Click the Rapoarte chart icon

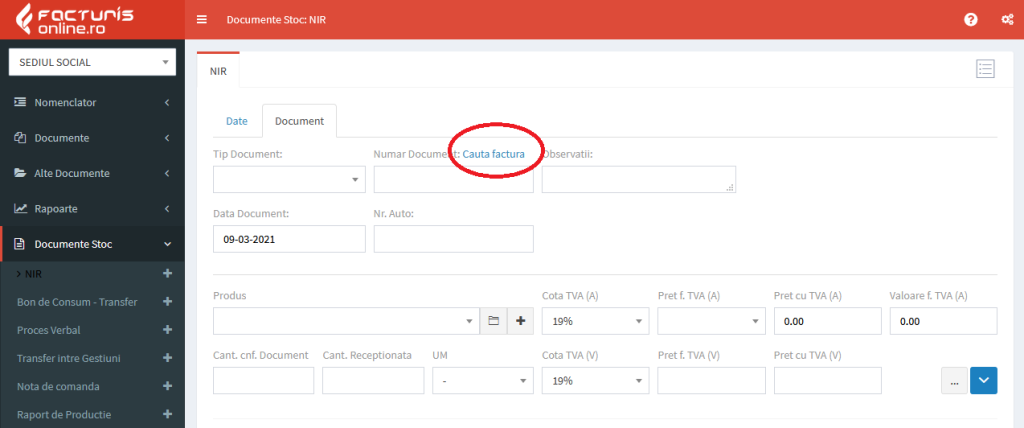(20, 208)
